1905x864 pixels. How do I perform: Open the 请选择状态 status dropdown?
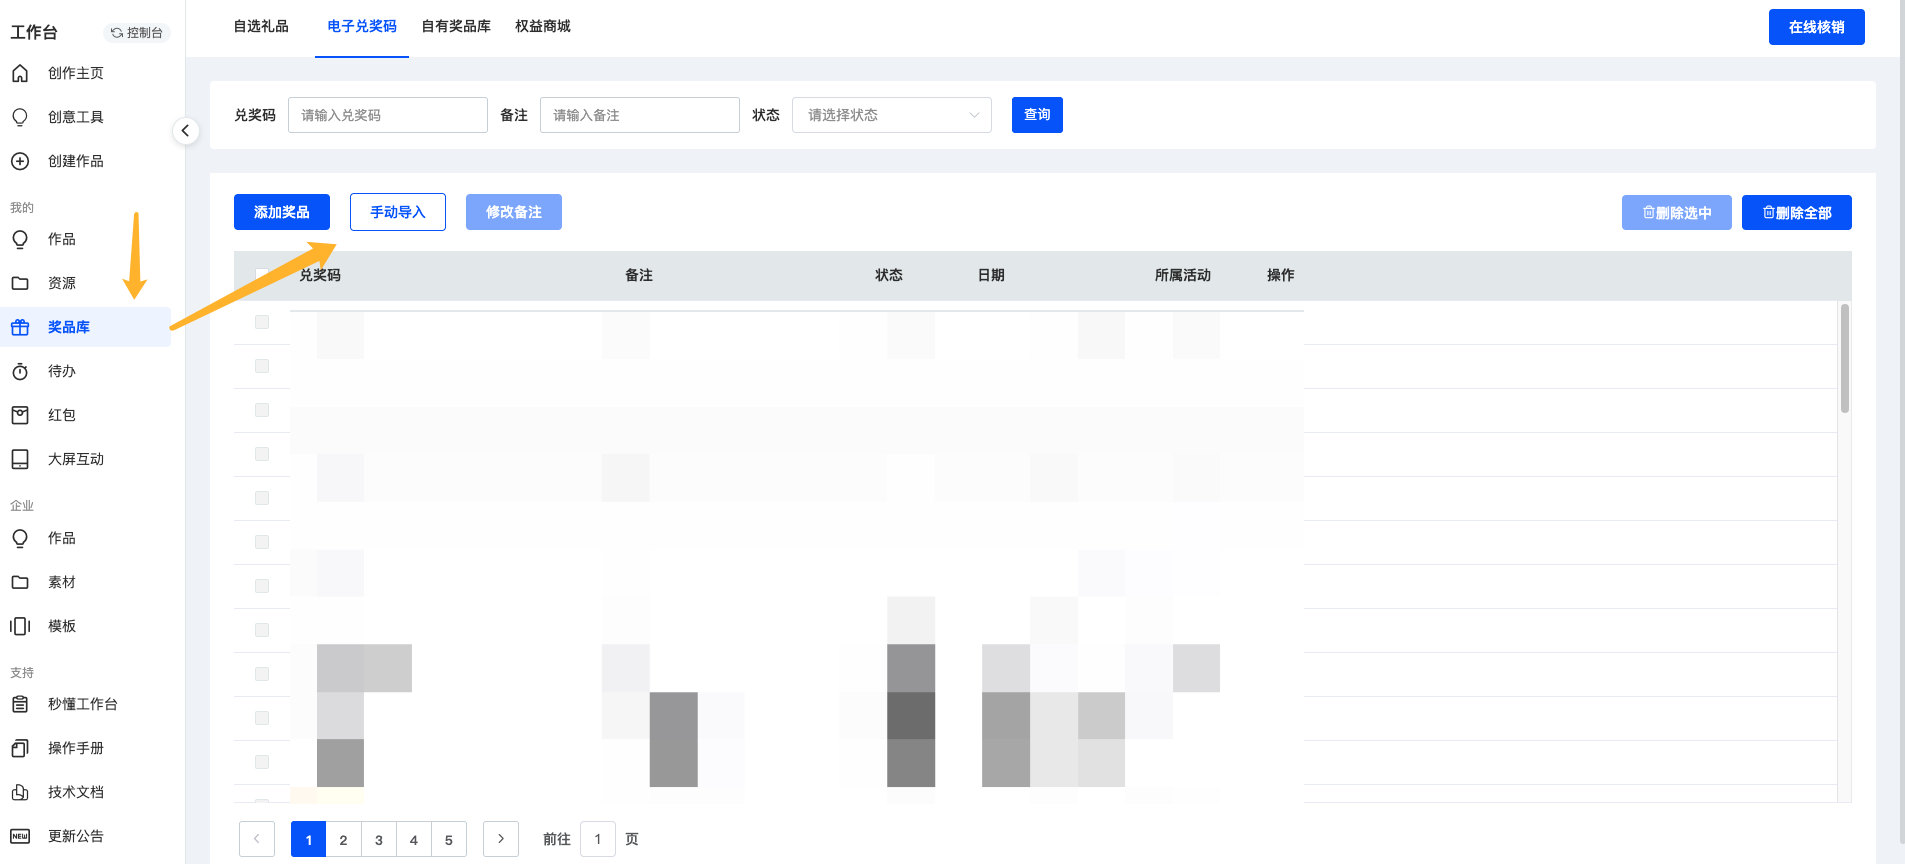pyautogui.click(x=891, y=115)
